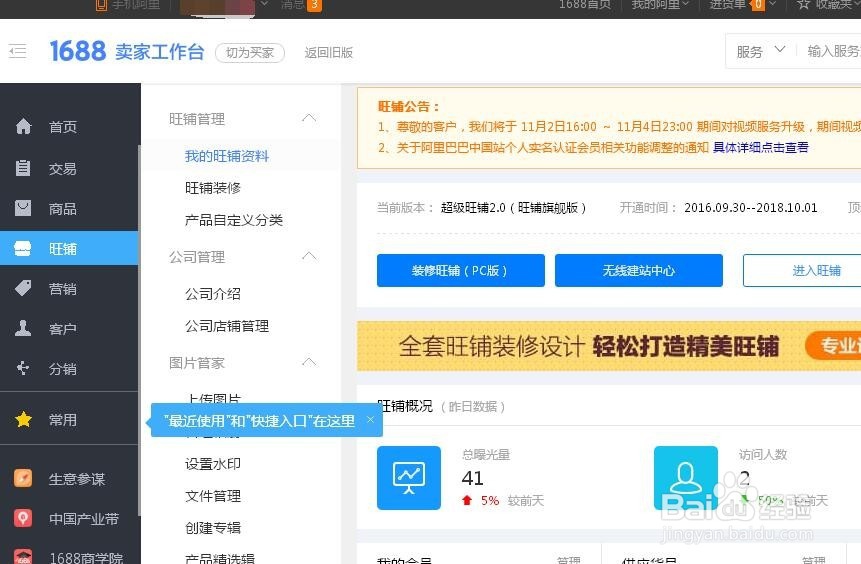The height and width of the screenshot is (564, 861).
Task: Open the 首页 home icon in sidebar
Action: point(23,126)
